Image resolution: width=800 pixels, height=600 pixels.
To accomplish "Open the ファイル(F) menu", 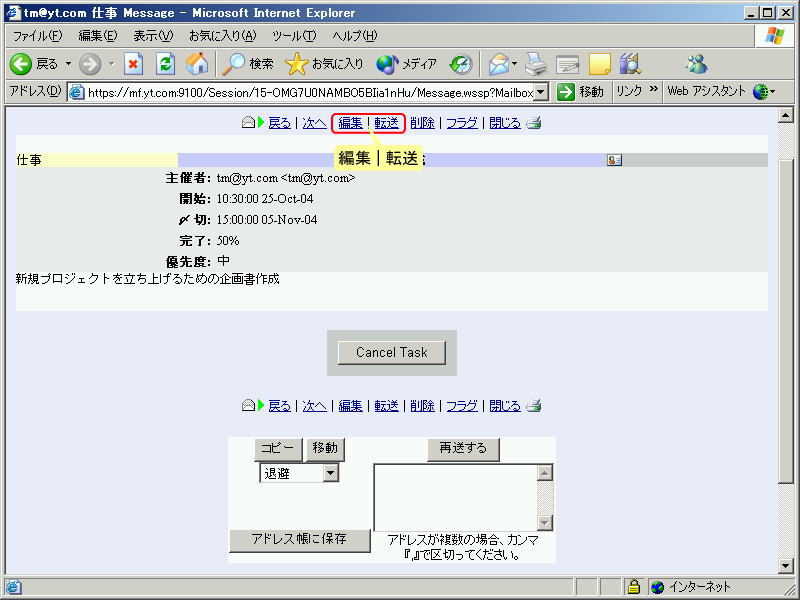I will point(37,36).
